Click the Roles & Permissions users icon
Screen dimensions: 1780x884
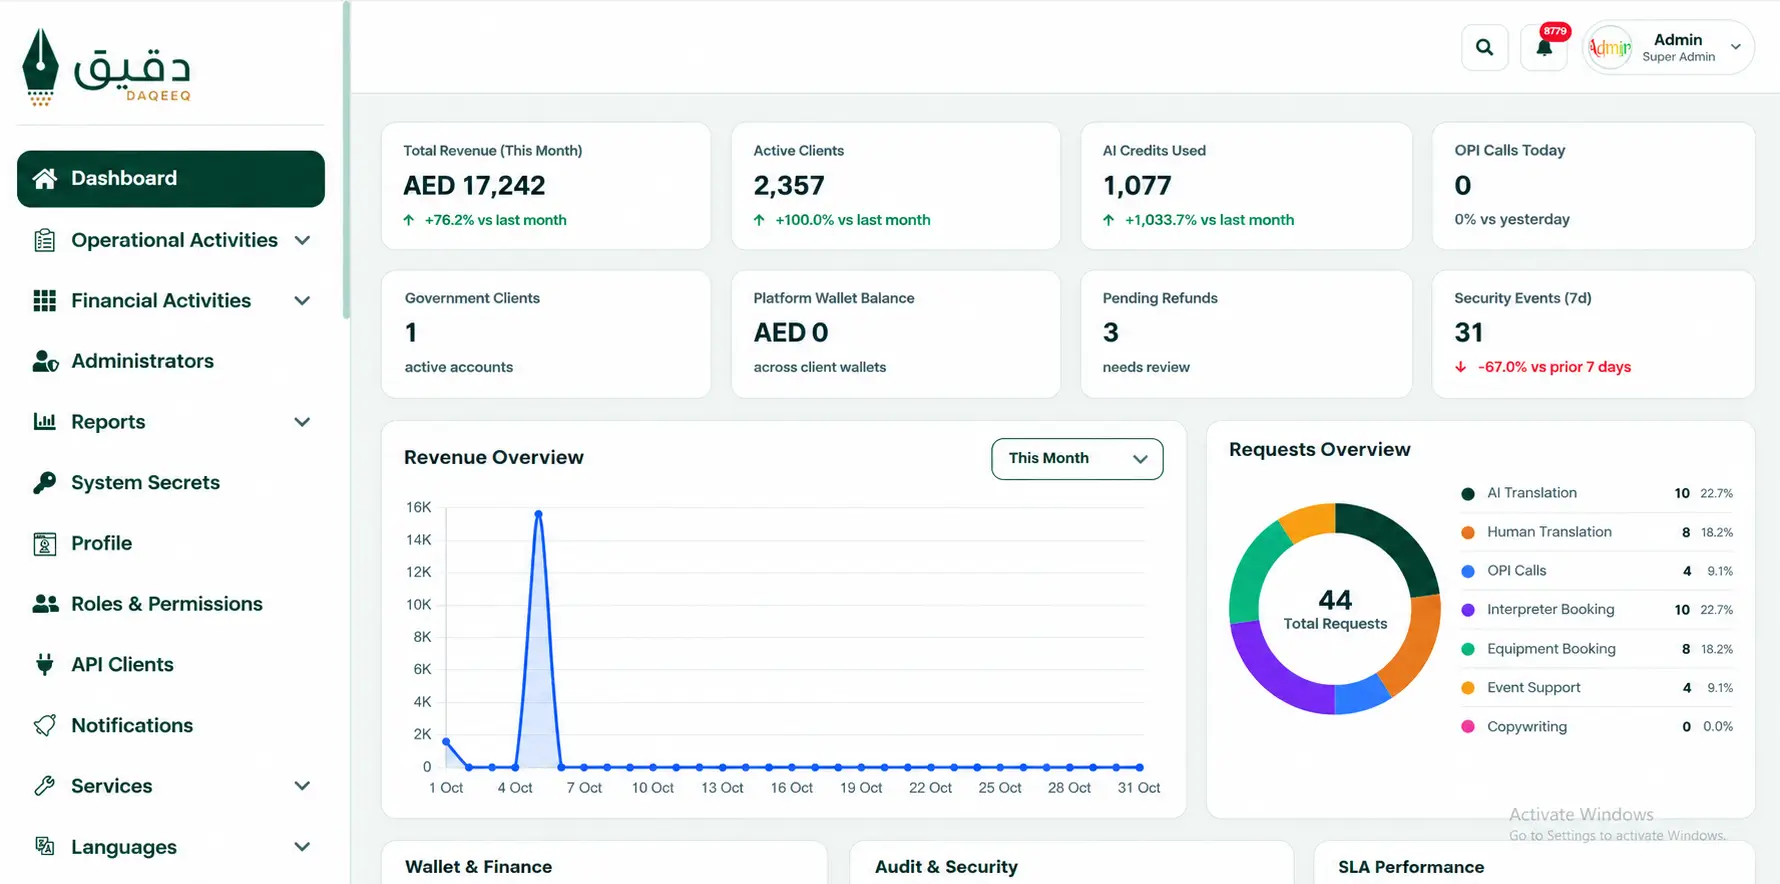pyautogui.click(x=45, y=604)
